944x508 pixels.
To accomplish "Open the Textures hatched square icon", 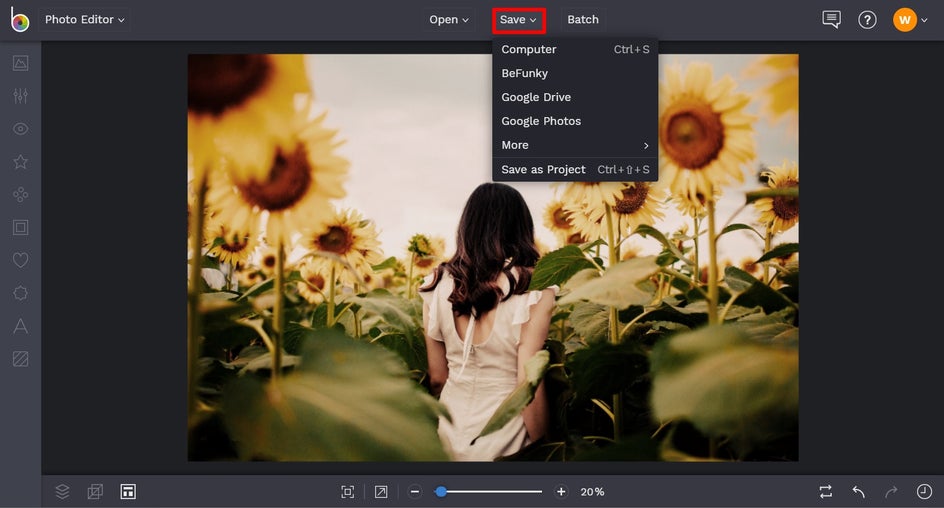I will coord(20,359).
